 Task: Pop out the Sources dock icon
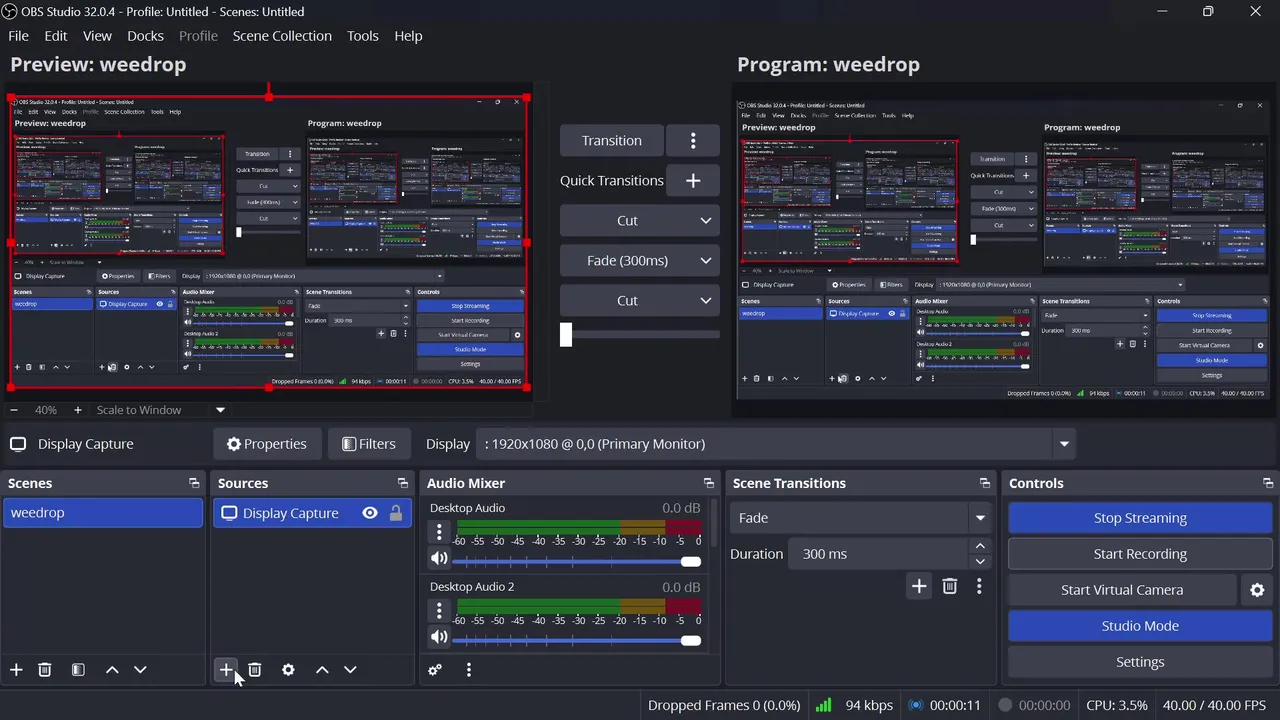point(402,483)
